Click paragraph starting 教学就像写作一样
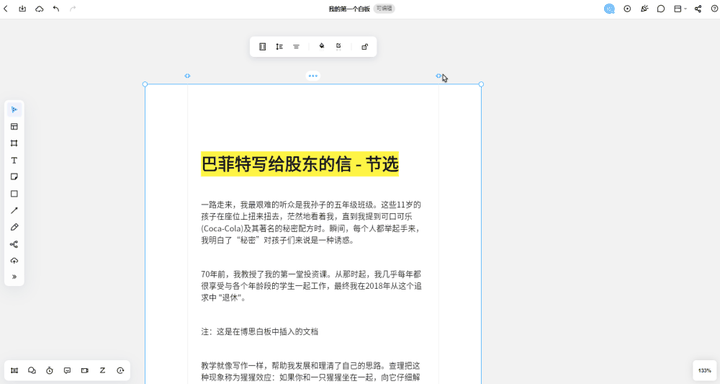Image resolution: width=720 pixels, height=384 pixels. coord(310,372)
